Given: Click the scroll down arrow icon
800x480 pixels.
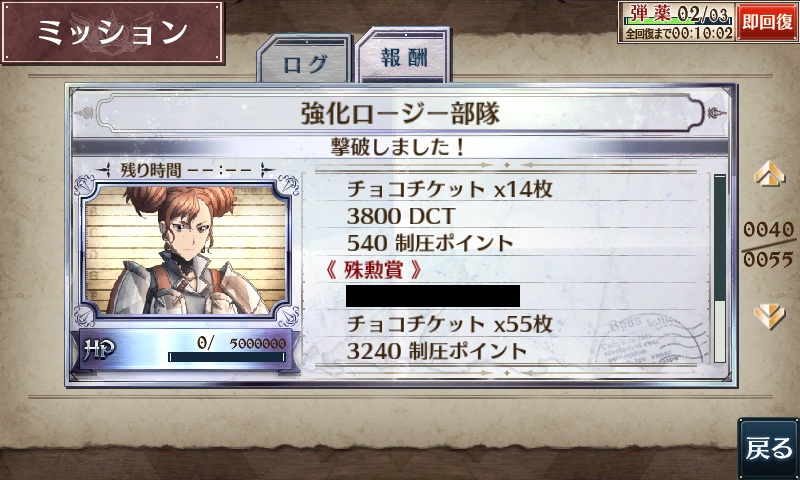Looking at the screenshot, I should pos(769,316).
